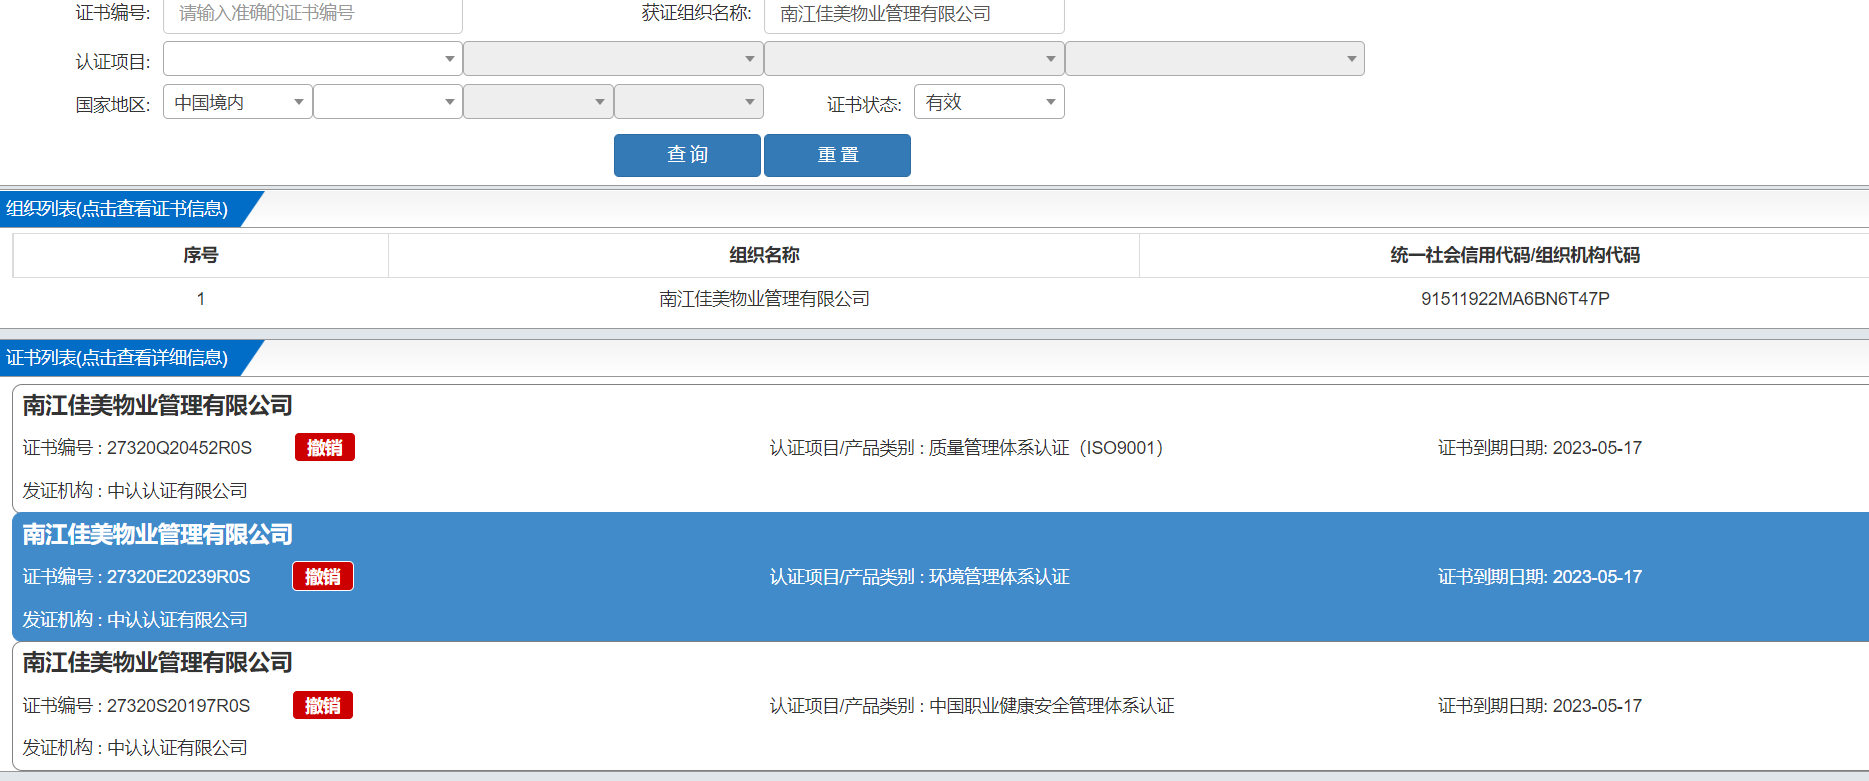Screen dimensions: 1869x781
Task: Click 撤销 badge of certificate 27320E20239R0S
Action: tap(323, 577)
